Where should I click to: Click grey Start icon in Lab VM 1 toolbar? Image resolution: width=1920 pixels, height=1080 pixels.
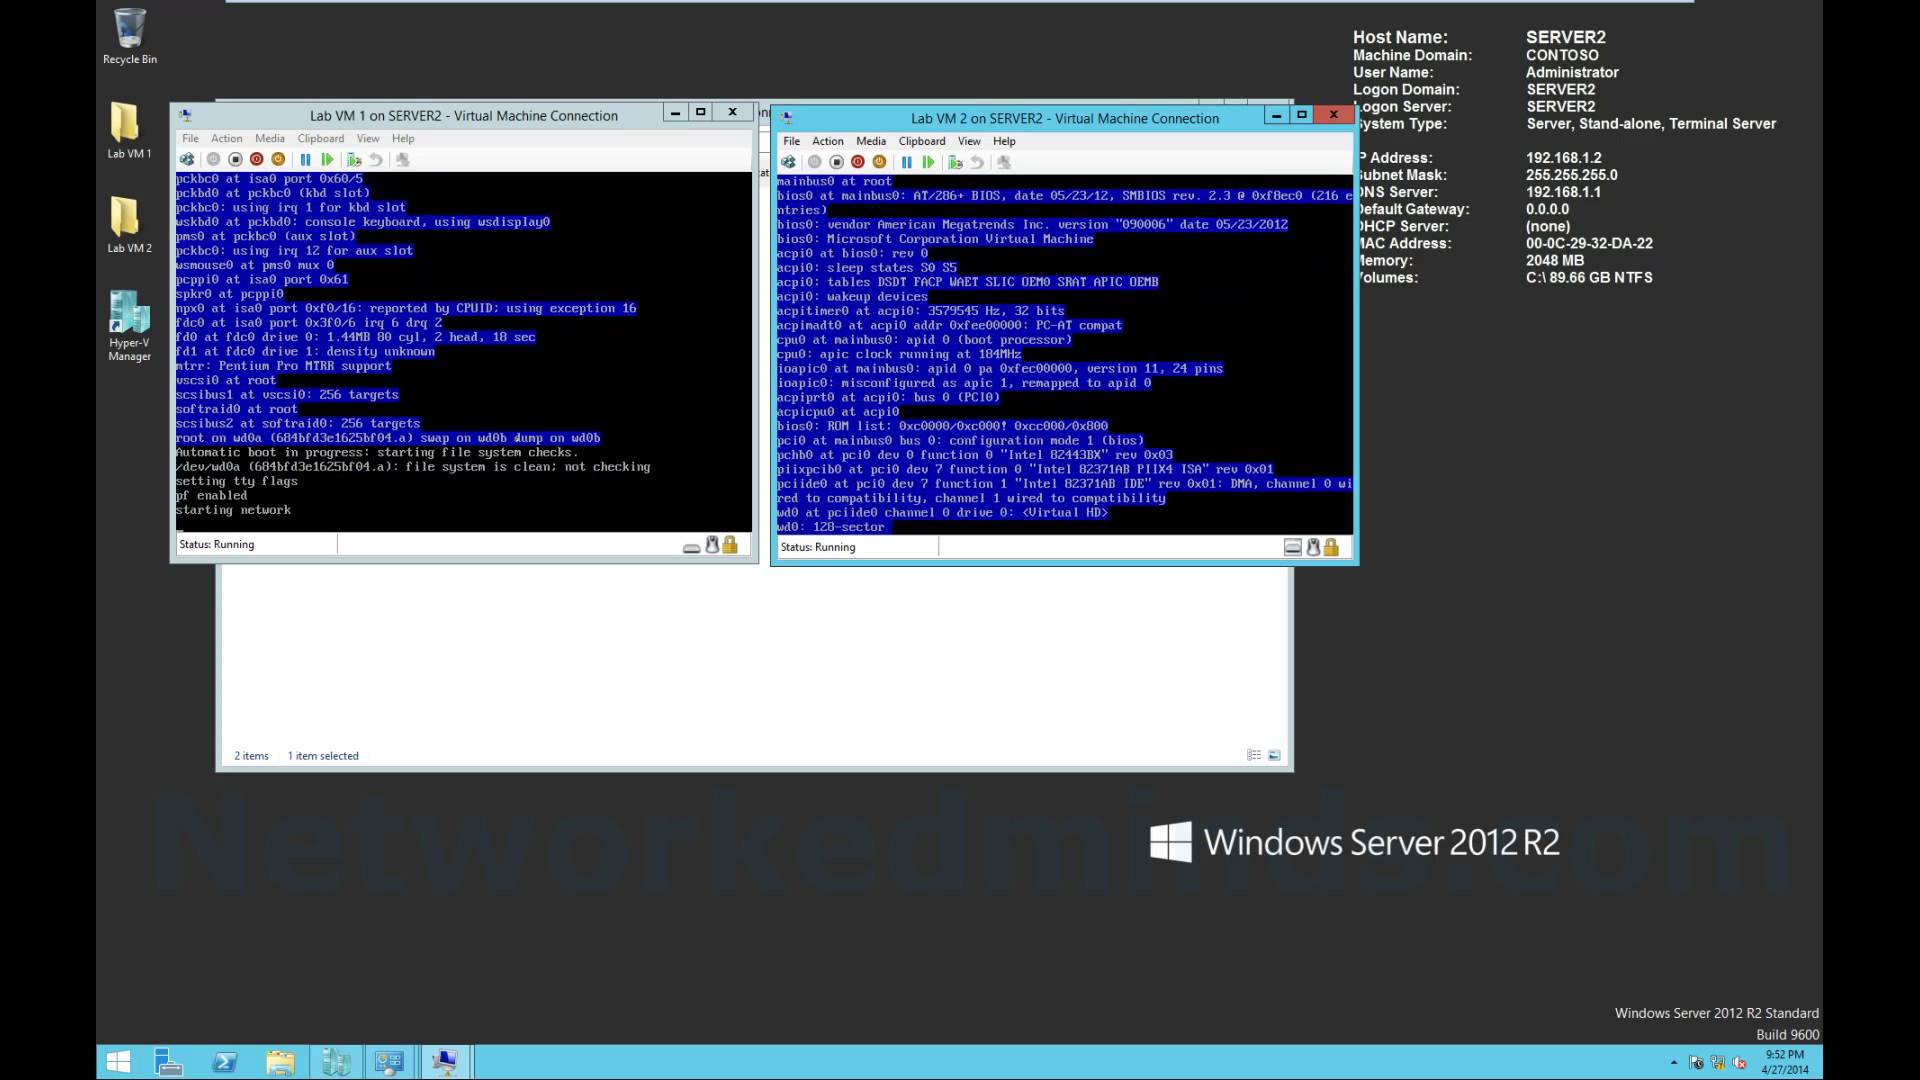[213, 160]
